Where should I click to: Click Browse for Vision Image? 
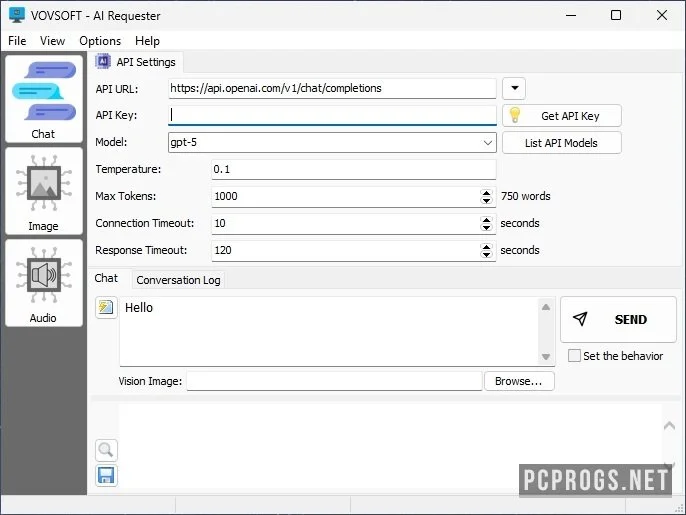(519, 381)
